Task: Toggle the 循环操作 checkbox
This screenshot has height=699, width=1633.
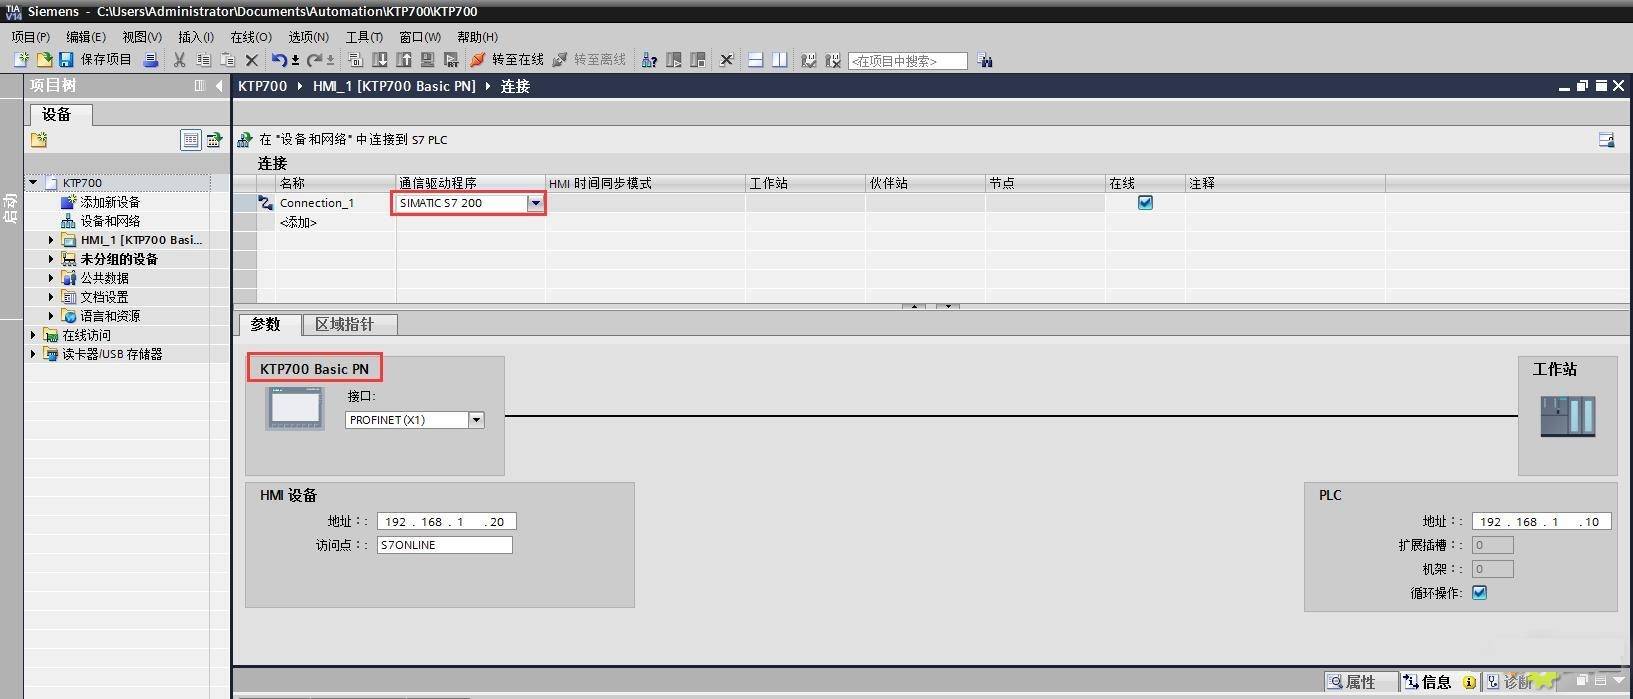Action: coord(1479,592)
